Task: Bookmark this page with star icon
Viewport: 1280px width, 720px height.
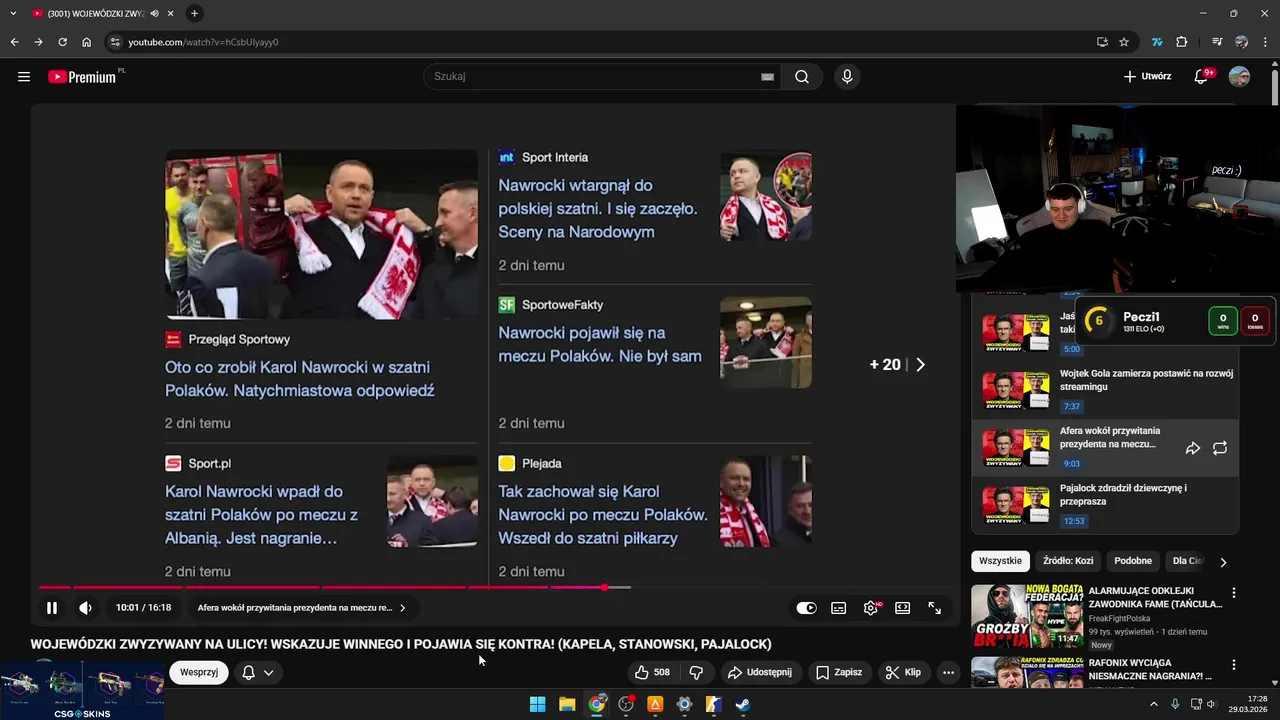Action: point(1124,42)
